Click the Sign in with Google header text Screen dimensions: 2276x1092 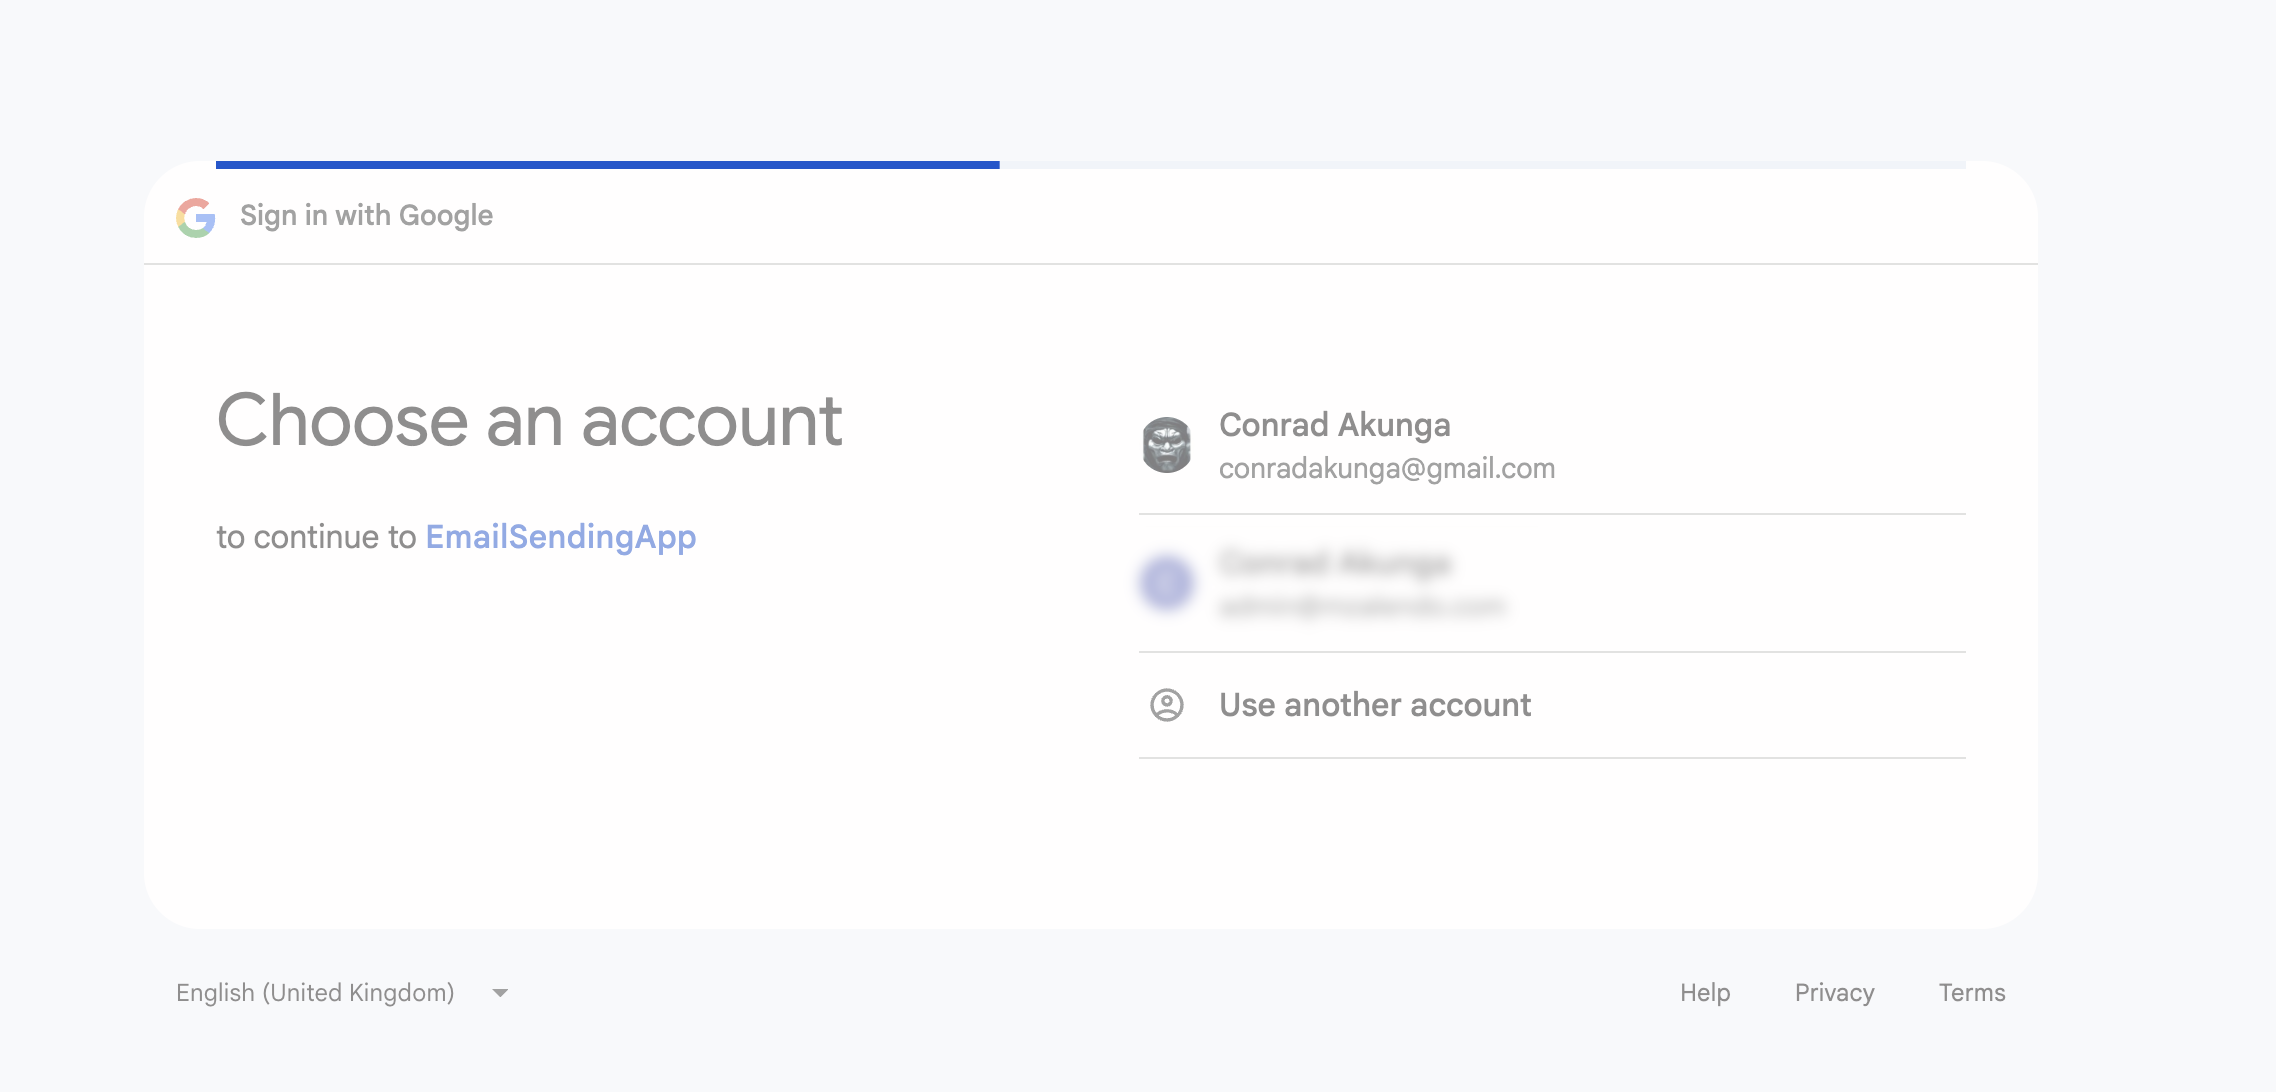point(366,216)
